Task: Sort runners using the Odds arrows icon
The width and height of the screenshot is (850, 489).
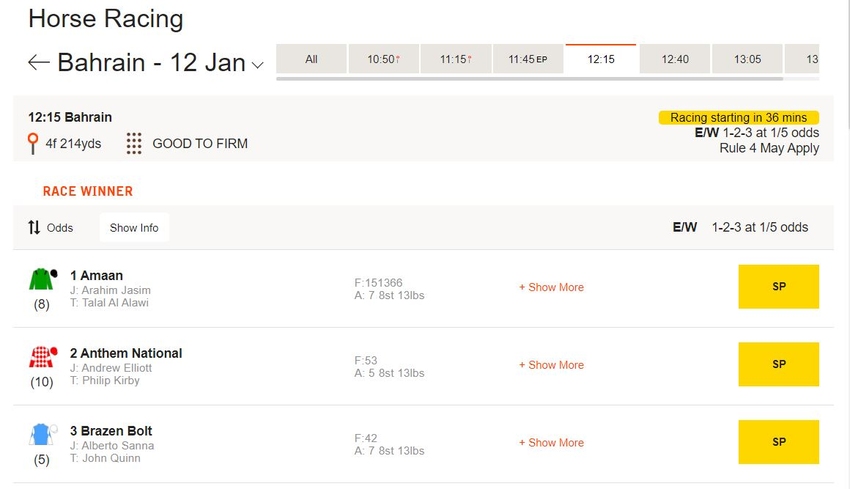Action: click(x=34, y=228)
